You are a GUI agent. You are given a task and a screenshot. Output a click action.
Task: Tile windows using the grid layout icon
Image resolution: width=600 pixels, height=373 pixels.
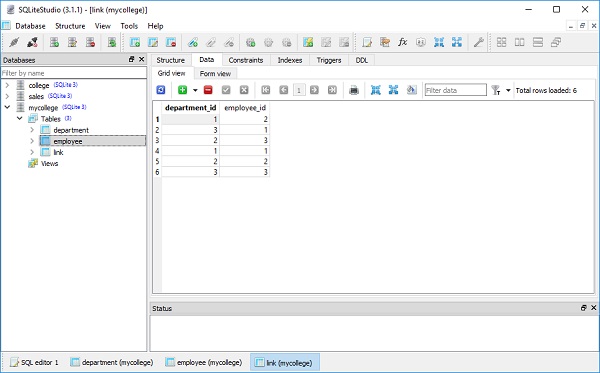(501, 42)
